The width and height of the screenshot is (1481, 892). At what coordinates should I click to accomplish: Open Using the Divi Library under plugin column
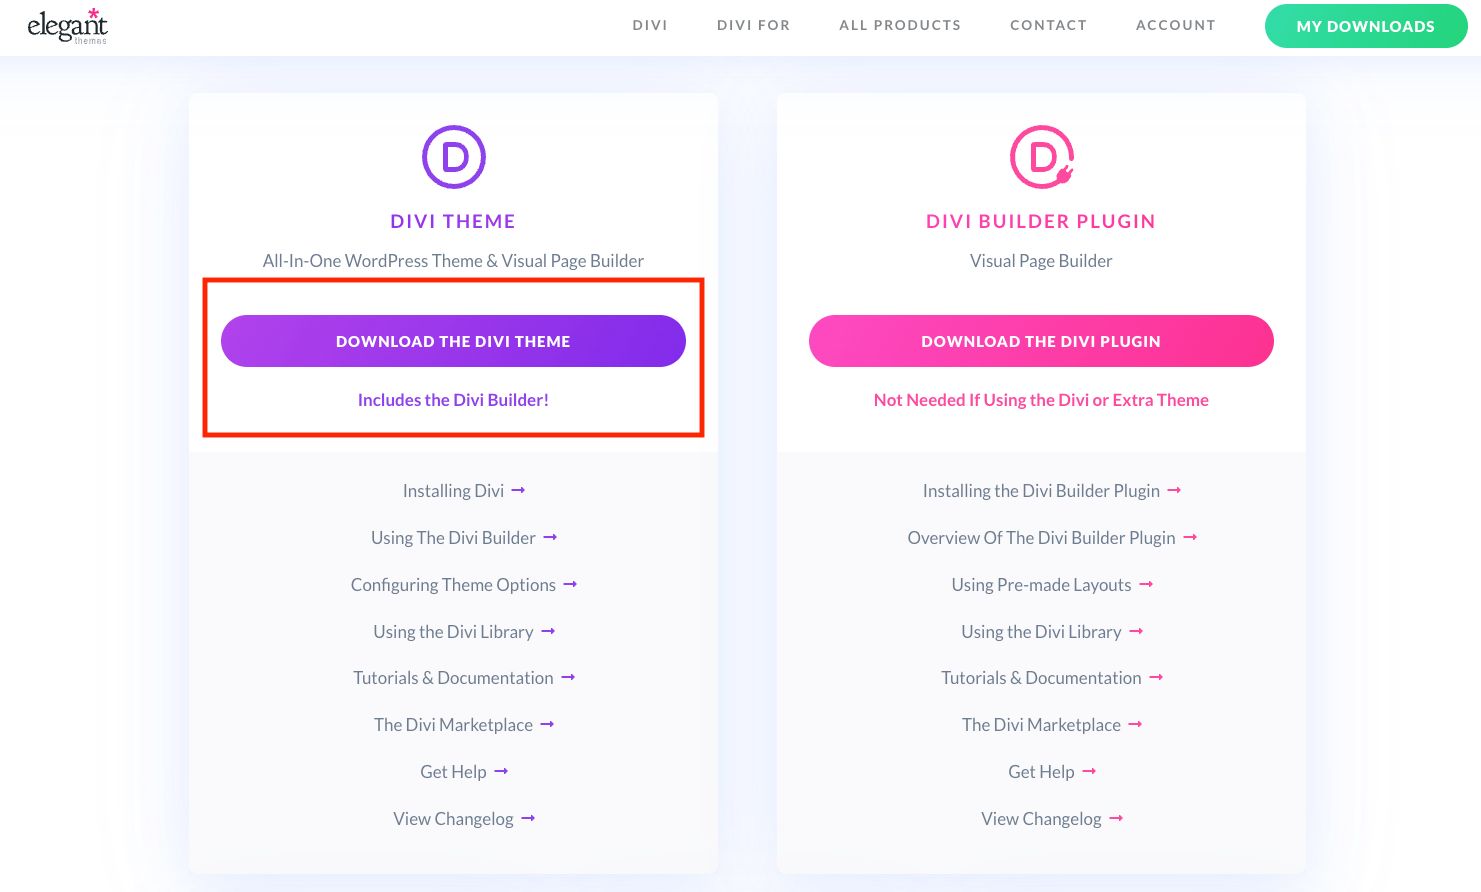tap(1041, 631)
